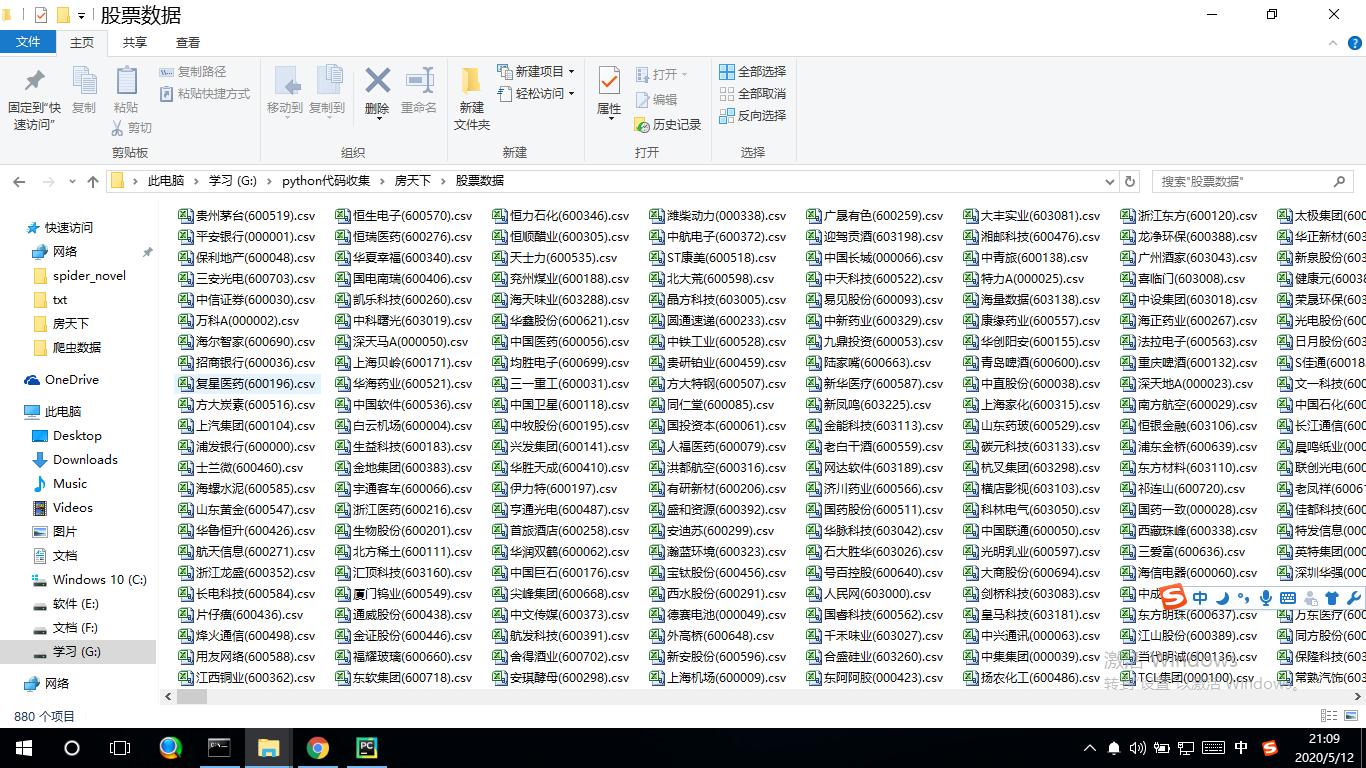Expand the address bar history dropdown
This screenshot has height=768, width=1366.
pyautogui.click(x=1108, y=181)
